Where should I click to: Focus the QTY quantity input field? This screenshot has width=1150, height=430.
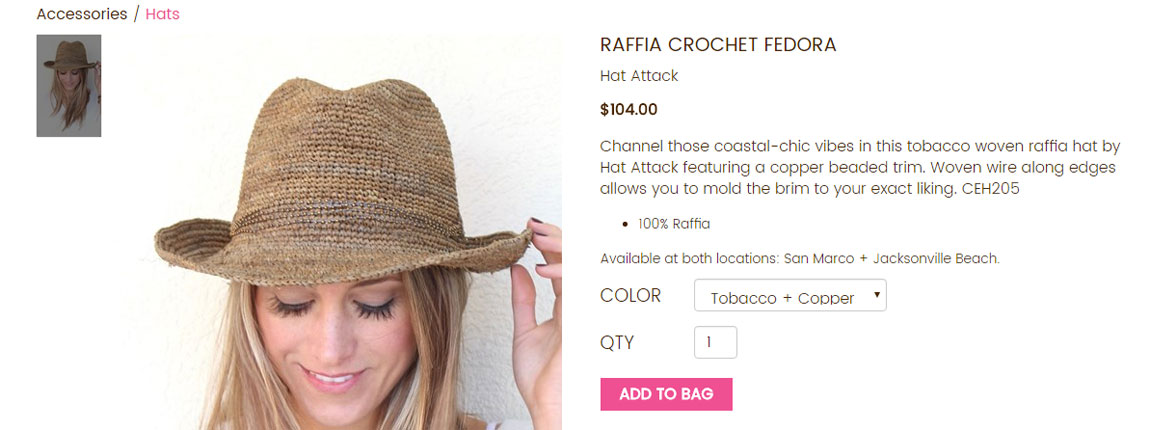(715, 342)
